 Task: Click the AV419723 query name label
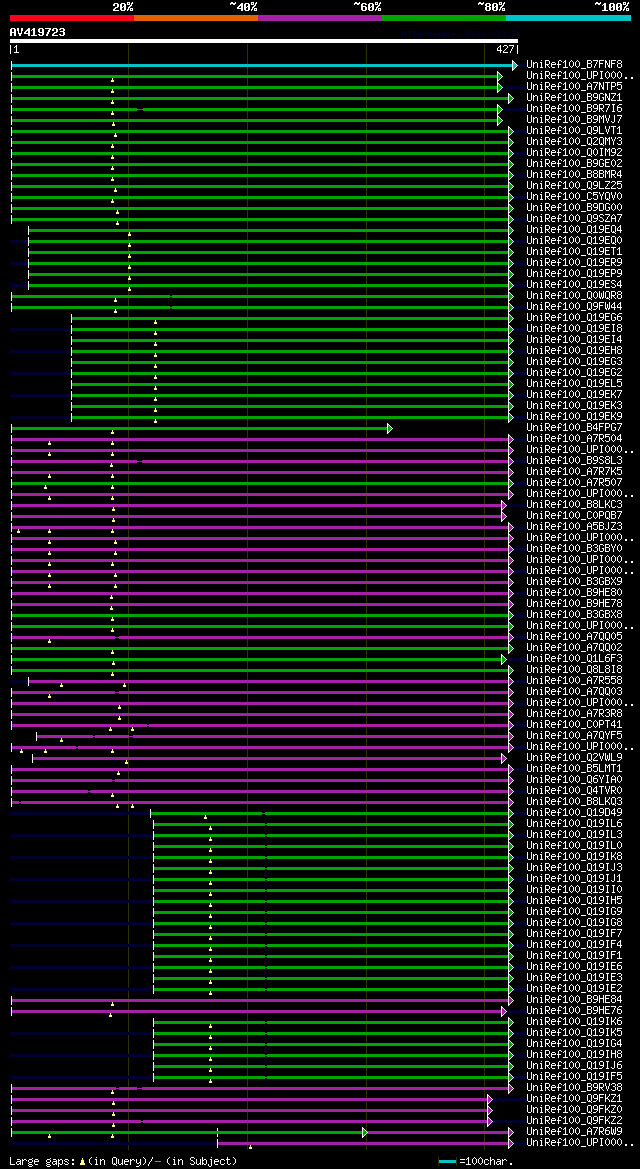click(x=37, y=32)
